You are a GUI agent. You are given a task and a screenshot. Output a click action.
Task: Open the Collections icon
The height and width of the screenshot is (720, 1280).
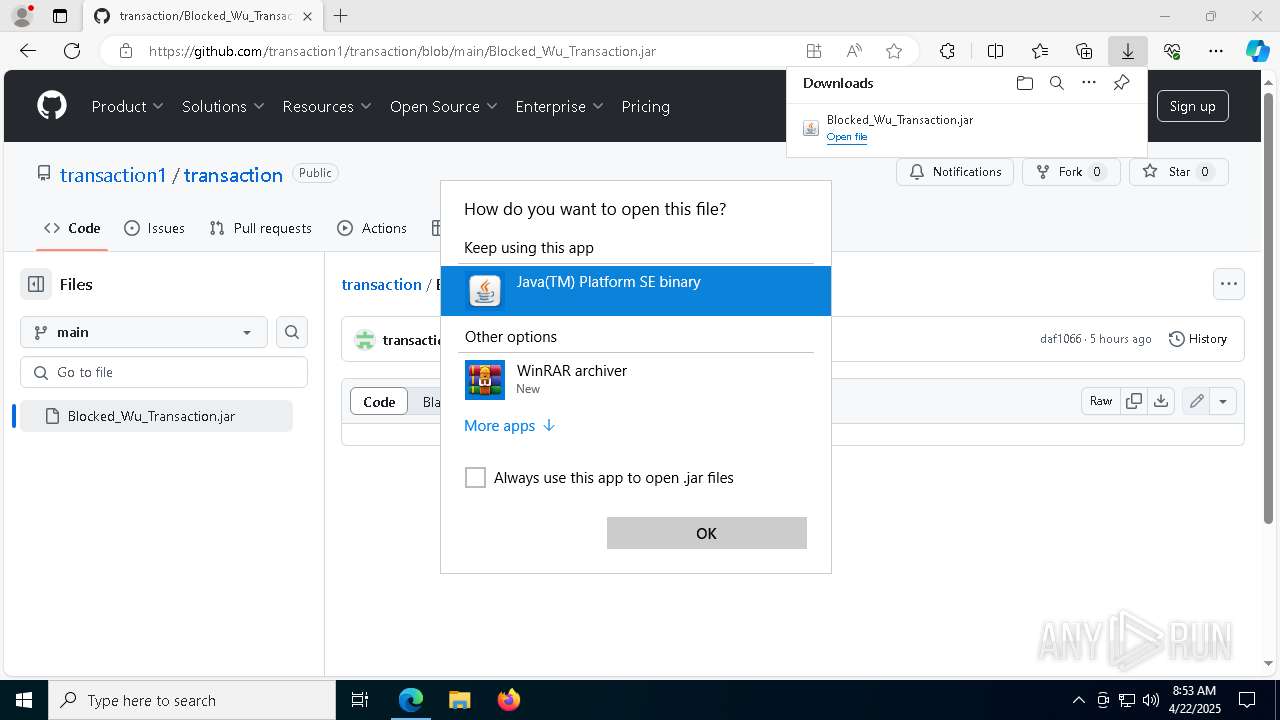pyautogui.click(x=1084, y=51)
